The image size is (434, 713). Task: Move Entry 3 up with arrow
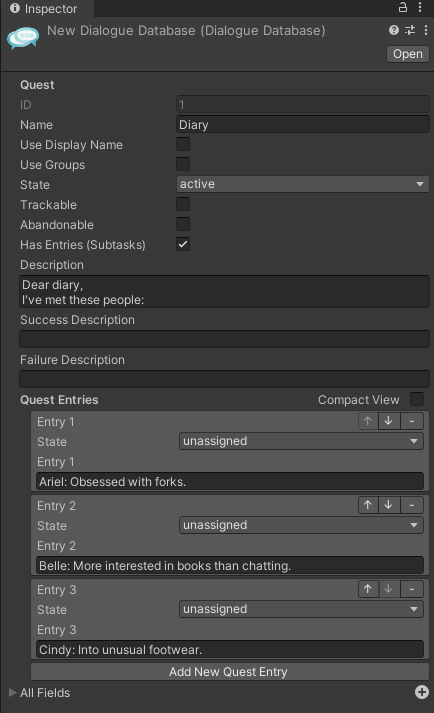tap(368, 589)
